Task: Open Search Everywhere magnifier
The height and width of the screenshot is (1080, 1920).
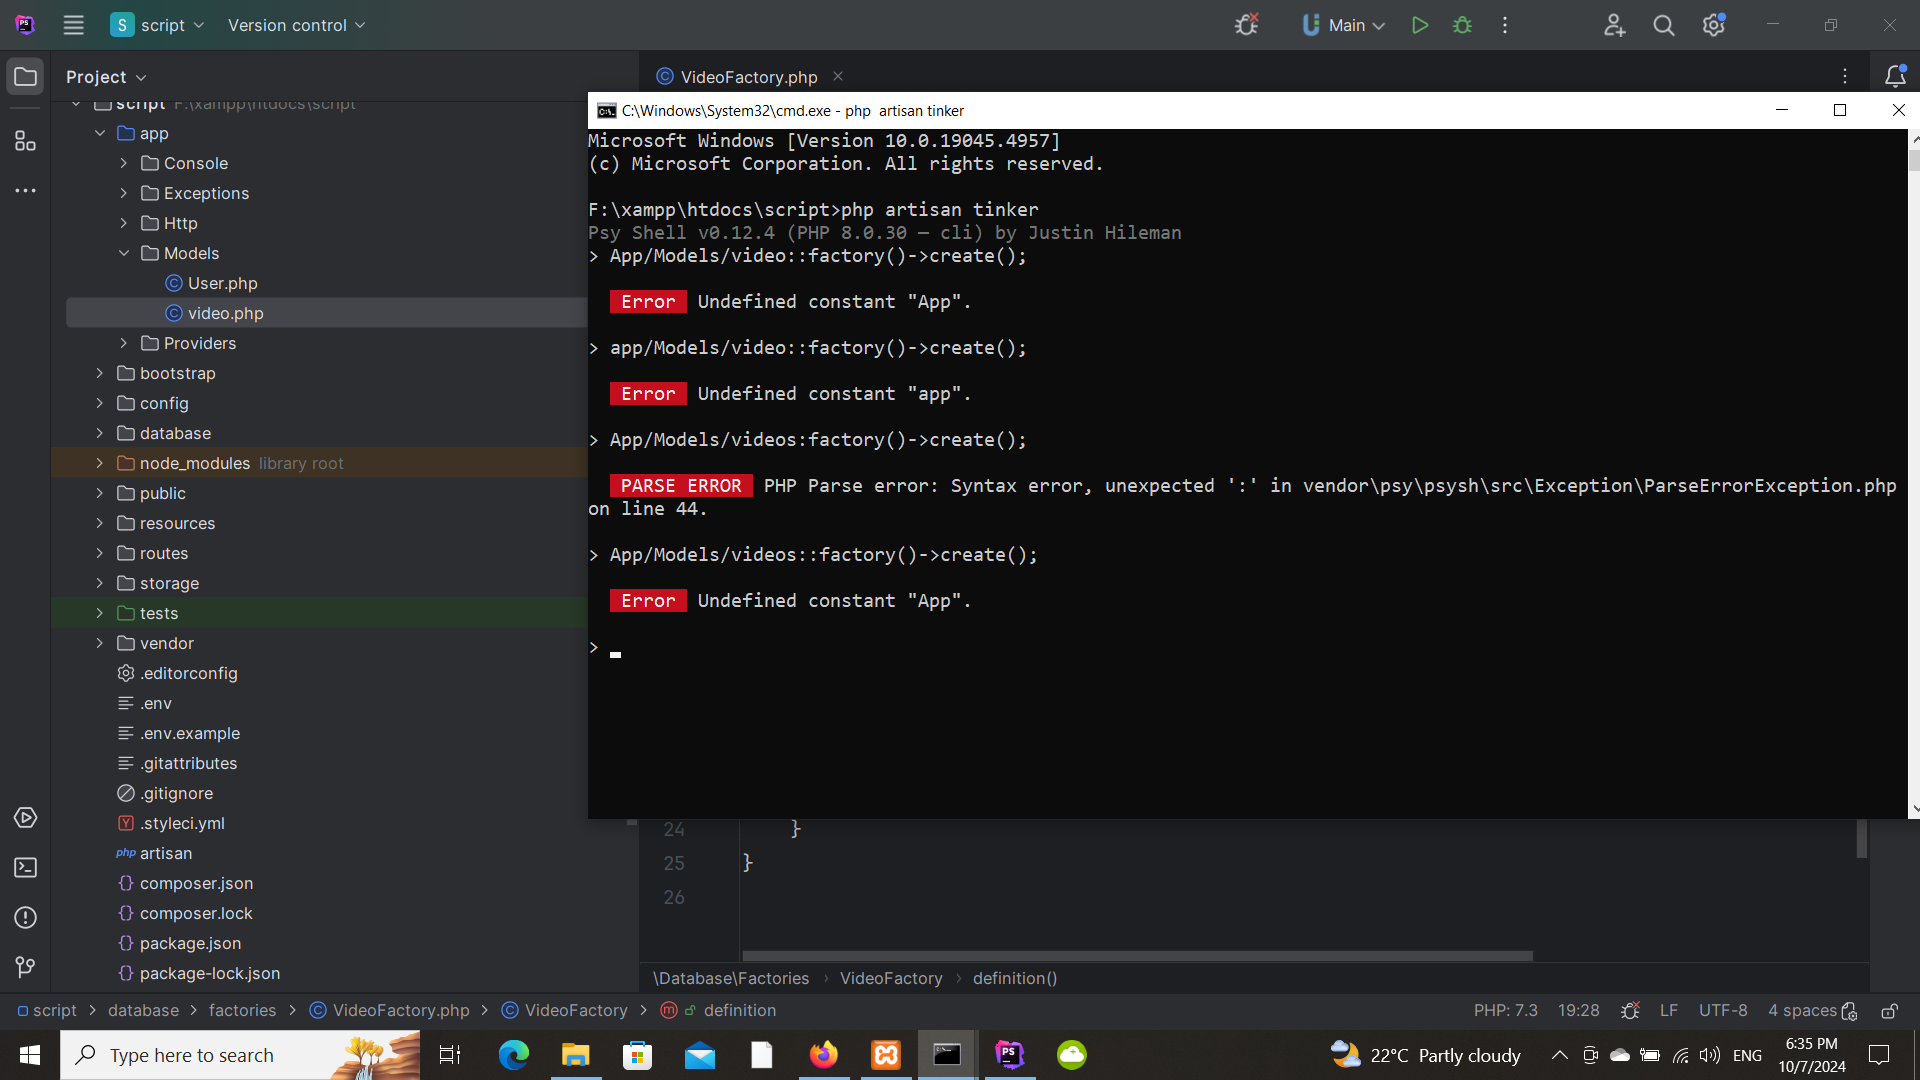Action: click(x=1663, y=25)
